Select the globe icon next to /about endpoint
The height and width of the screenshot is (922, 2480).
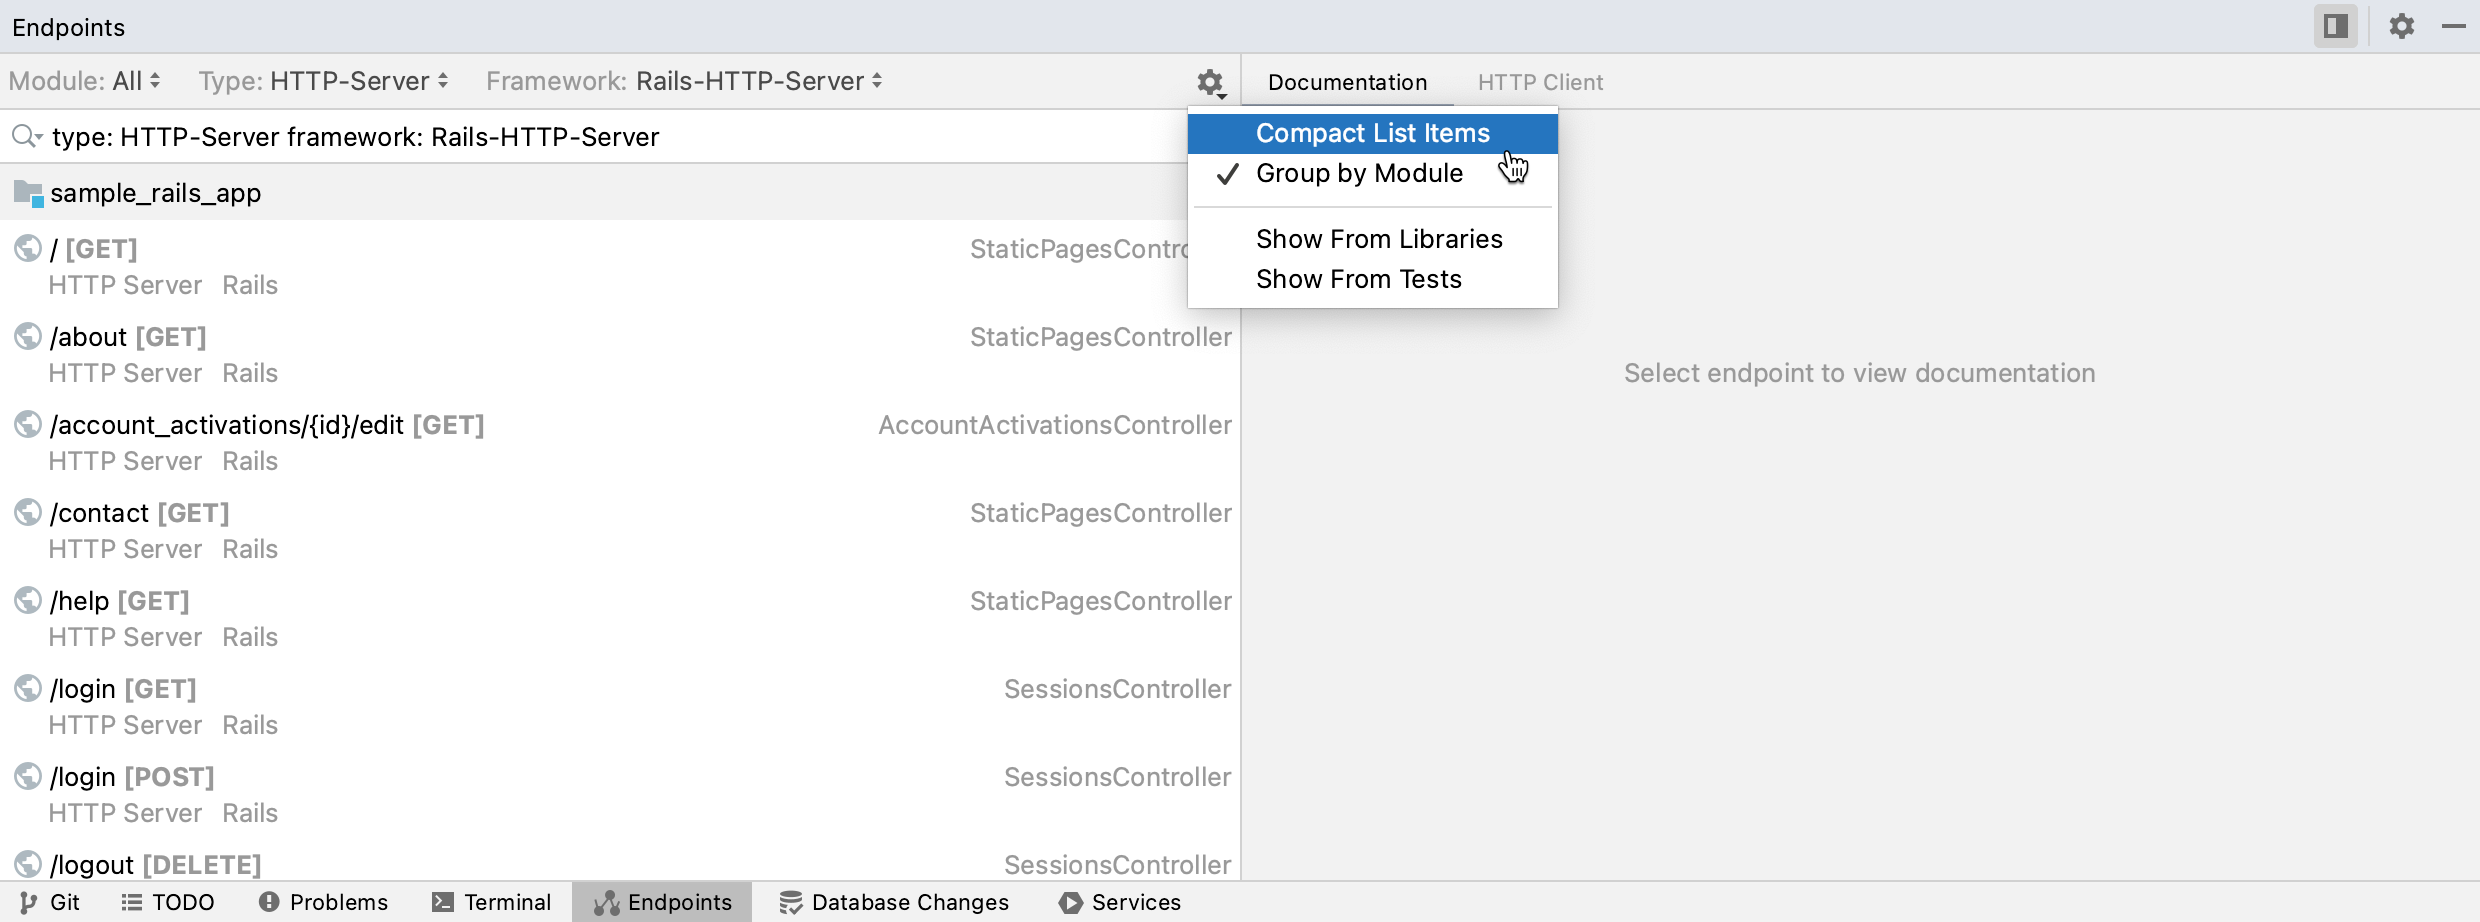[x=26, y=337]
